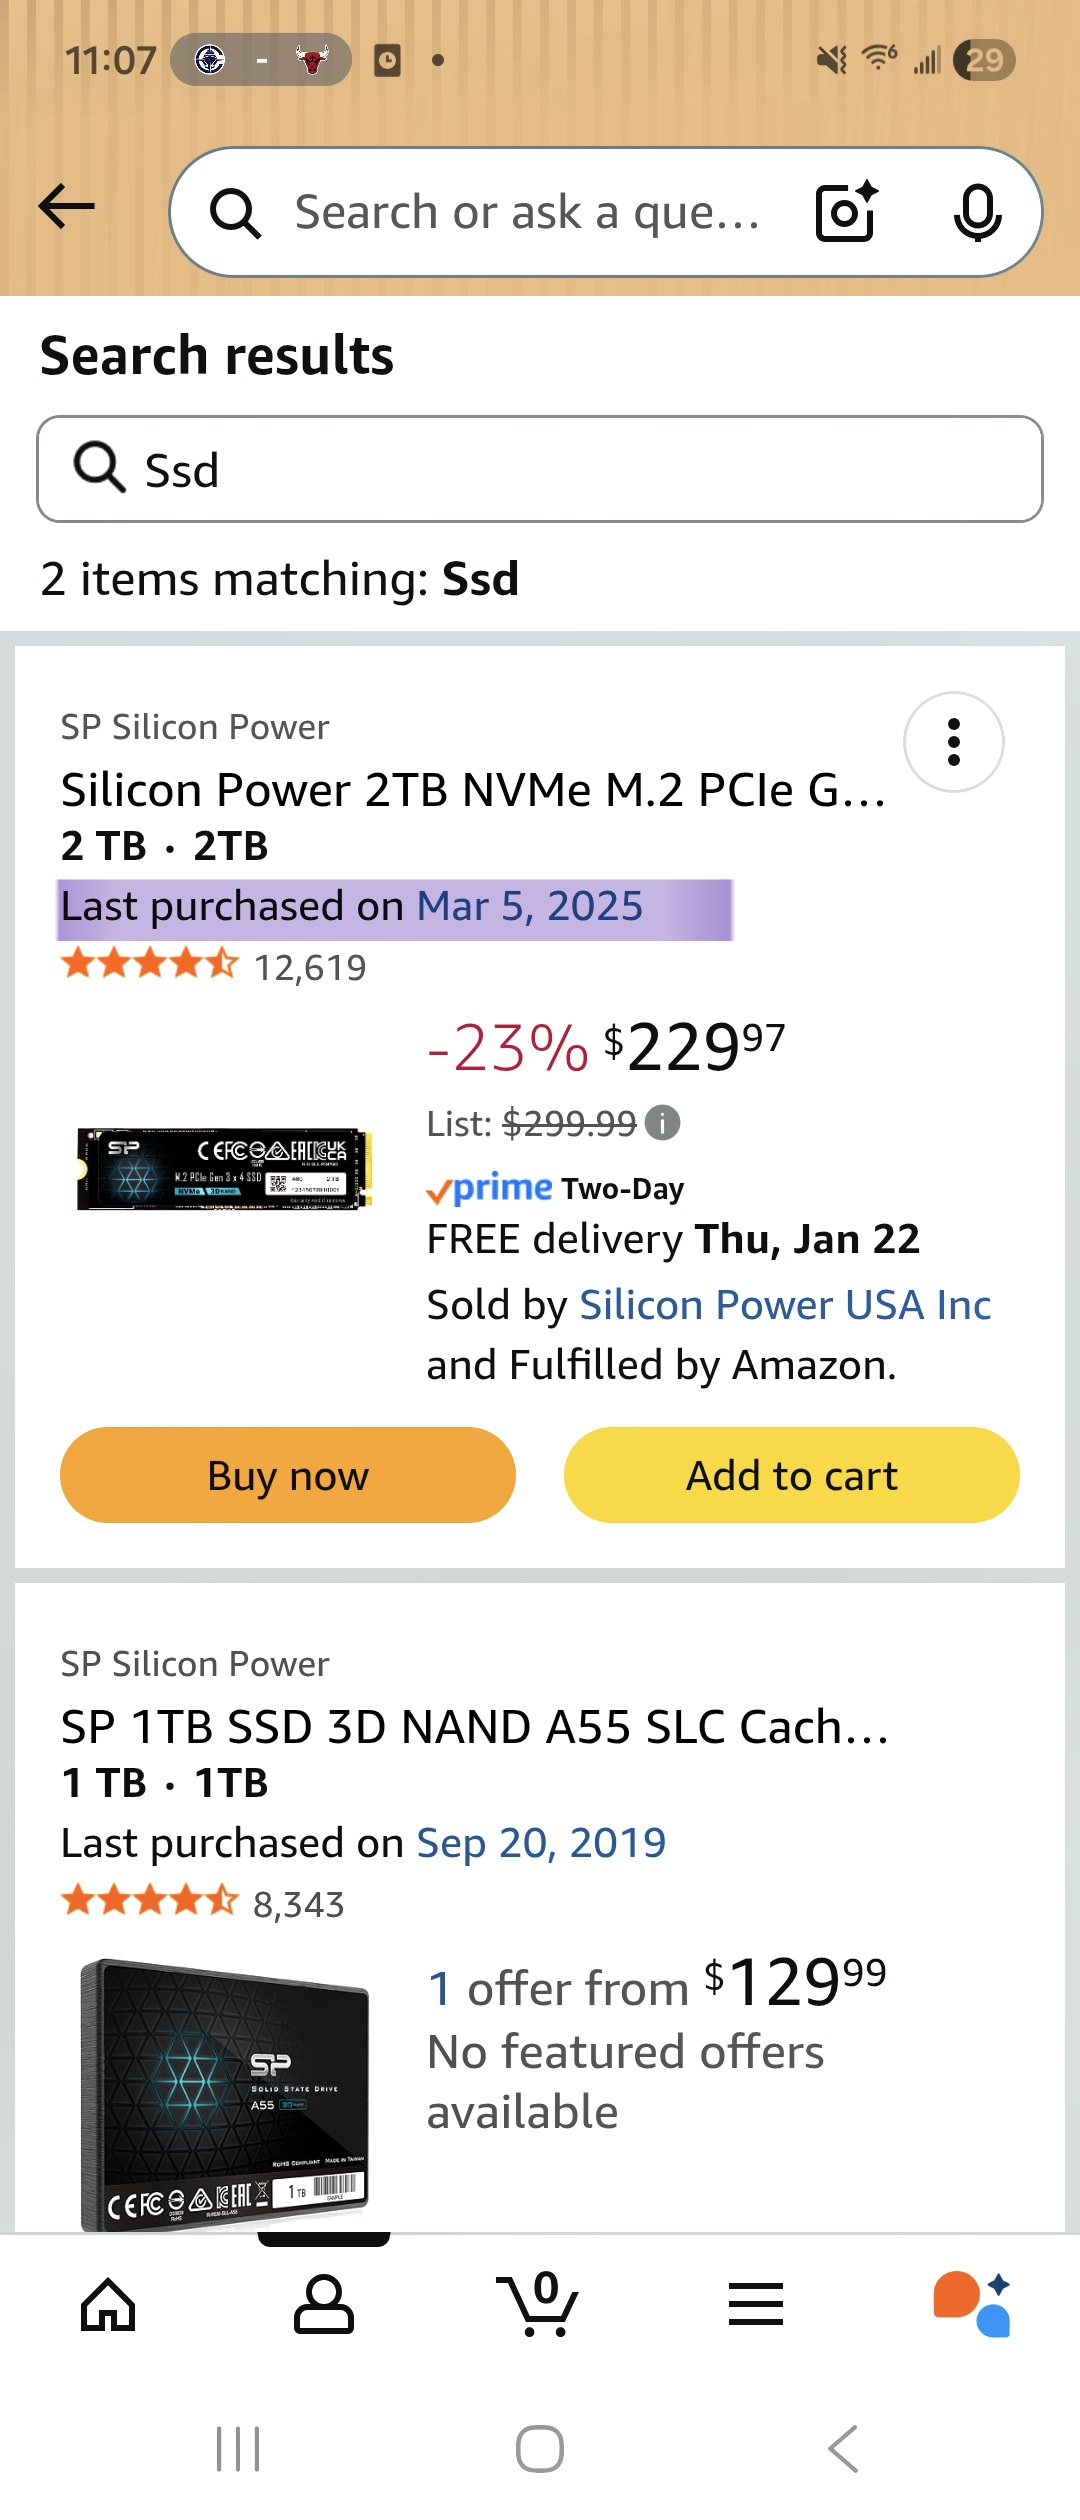
Task: Tap the back arrow icon
Action: (x=67, y=208)
